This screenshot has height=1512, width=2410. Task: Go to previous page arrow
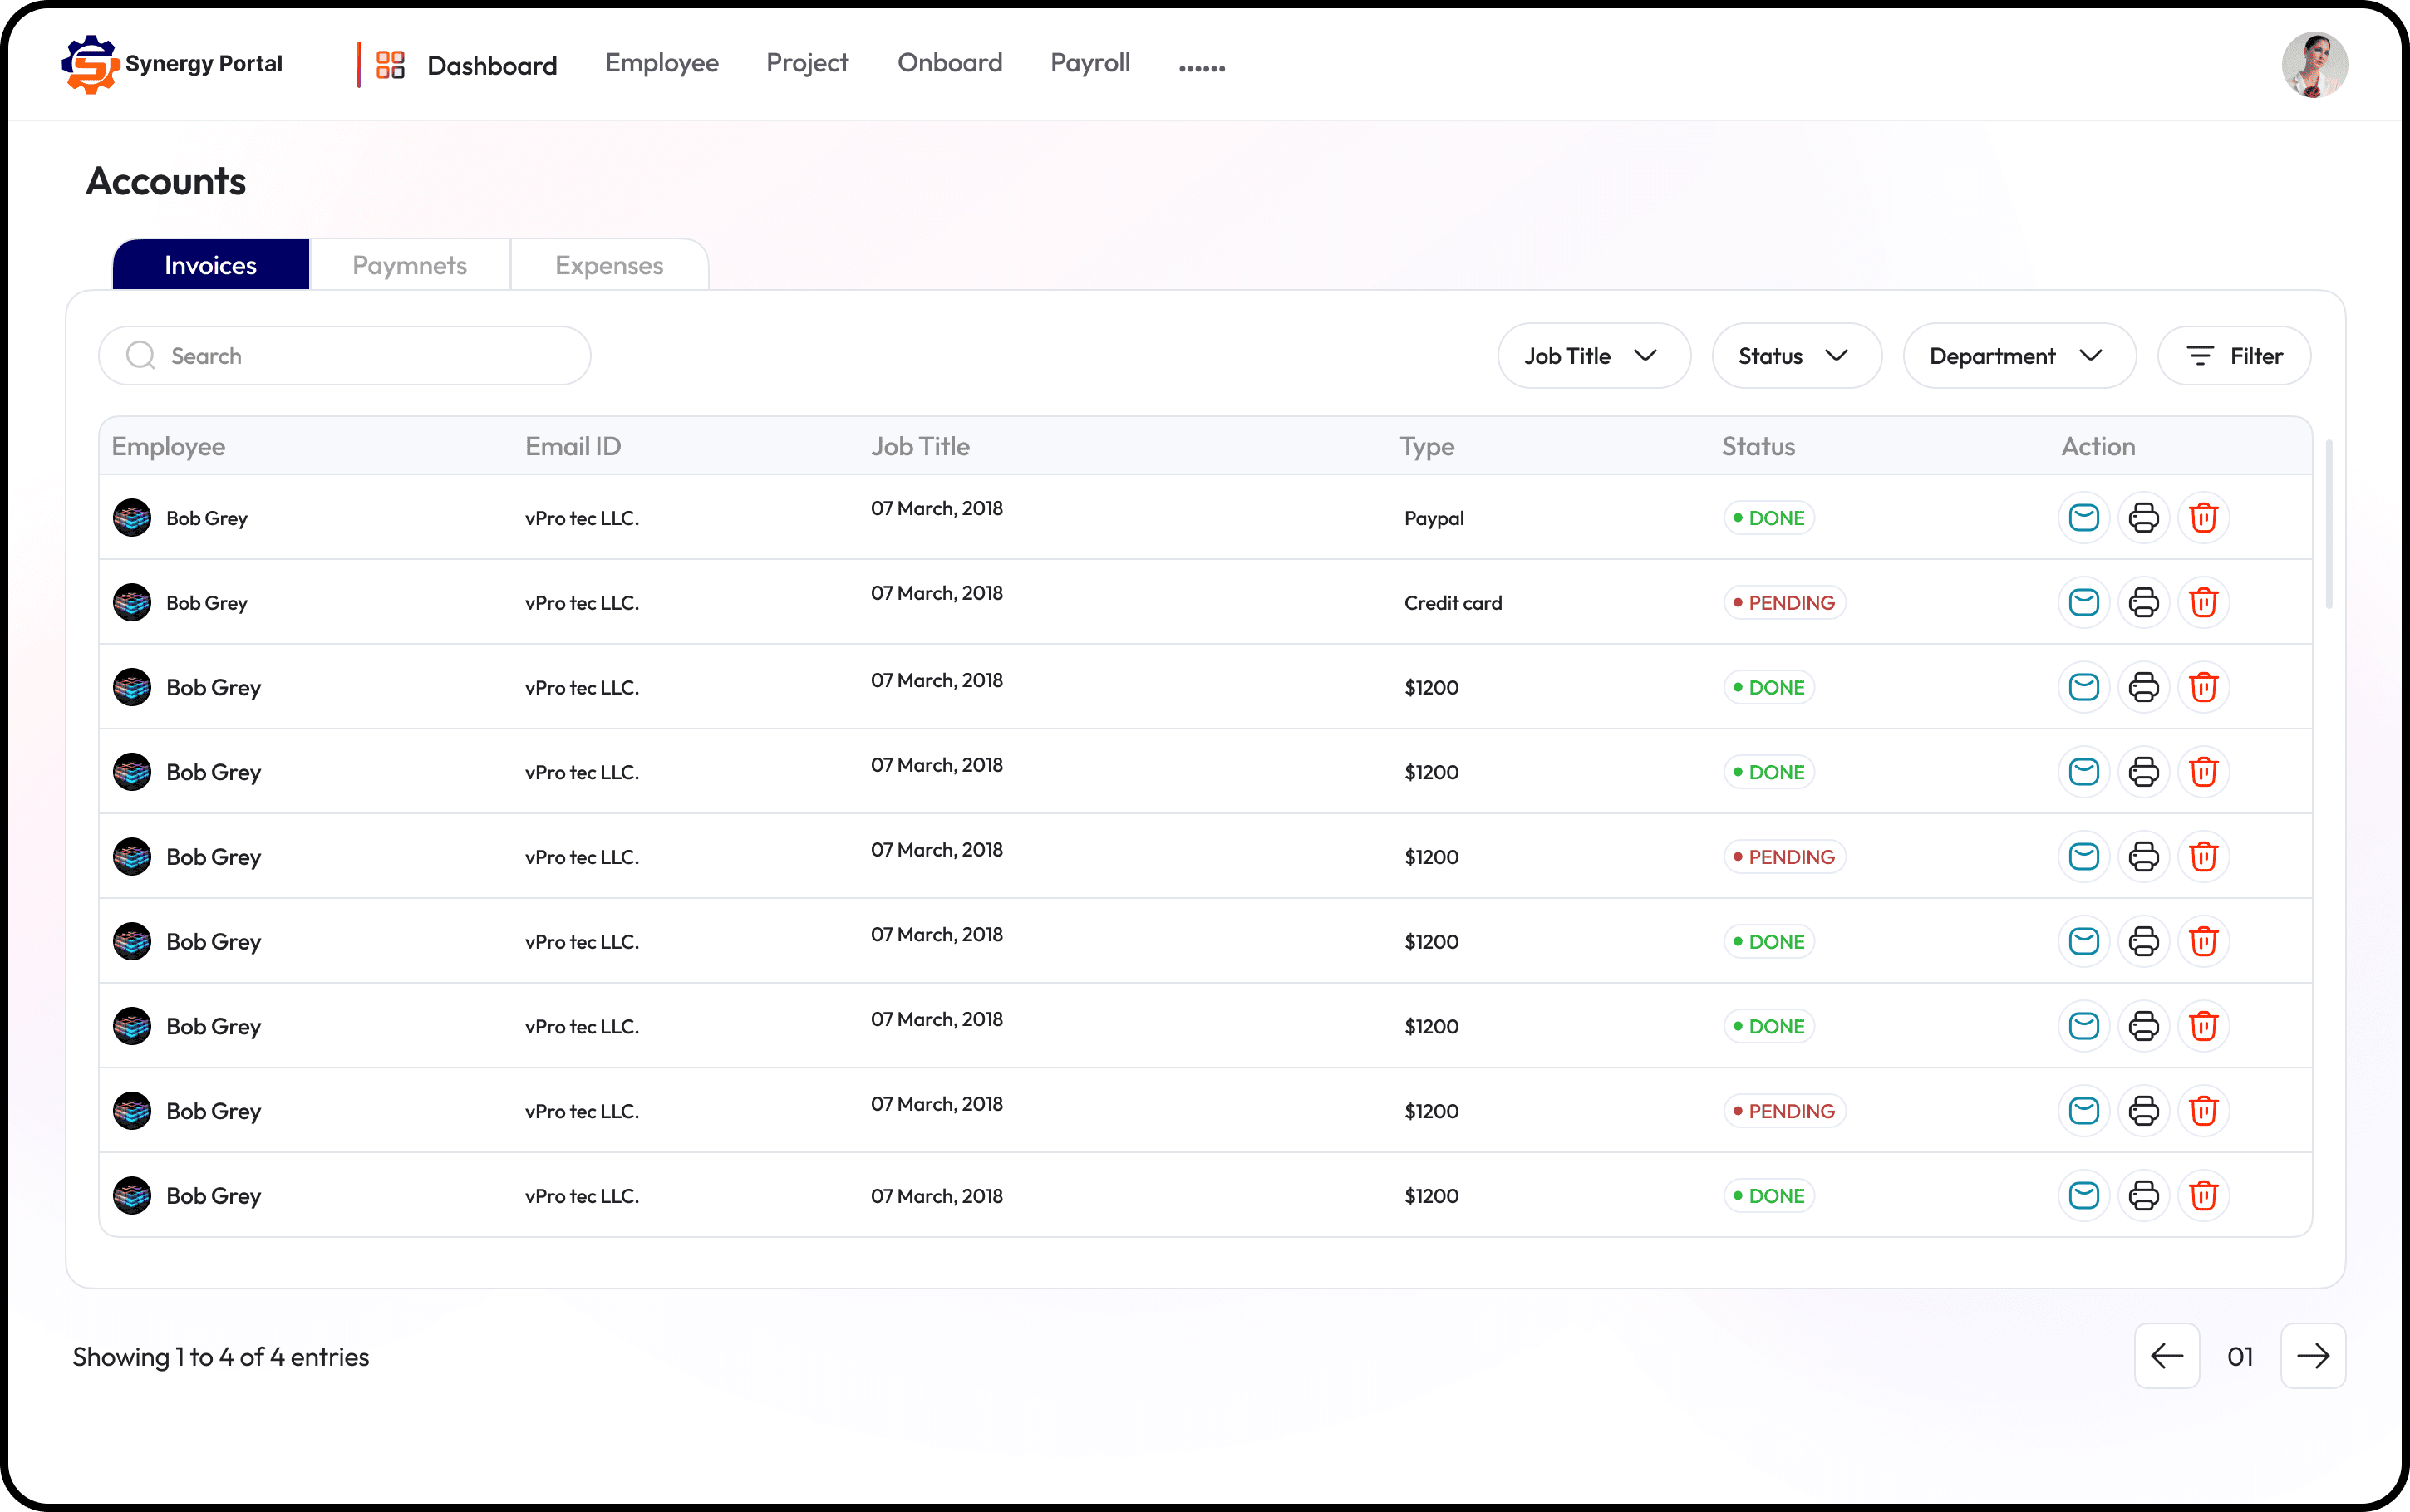coord(2166,1357)
